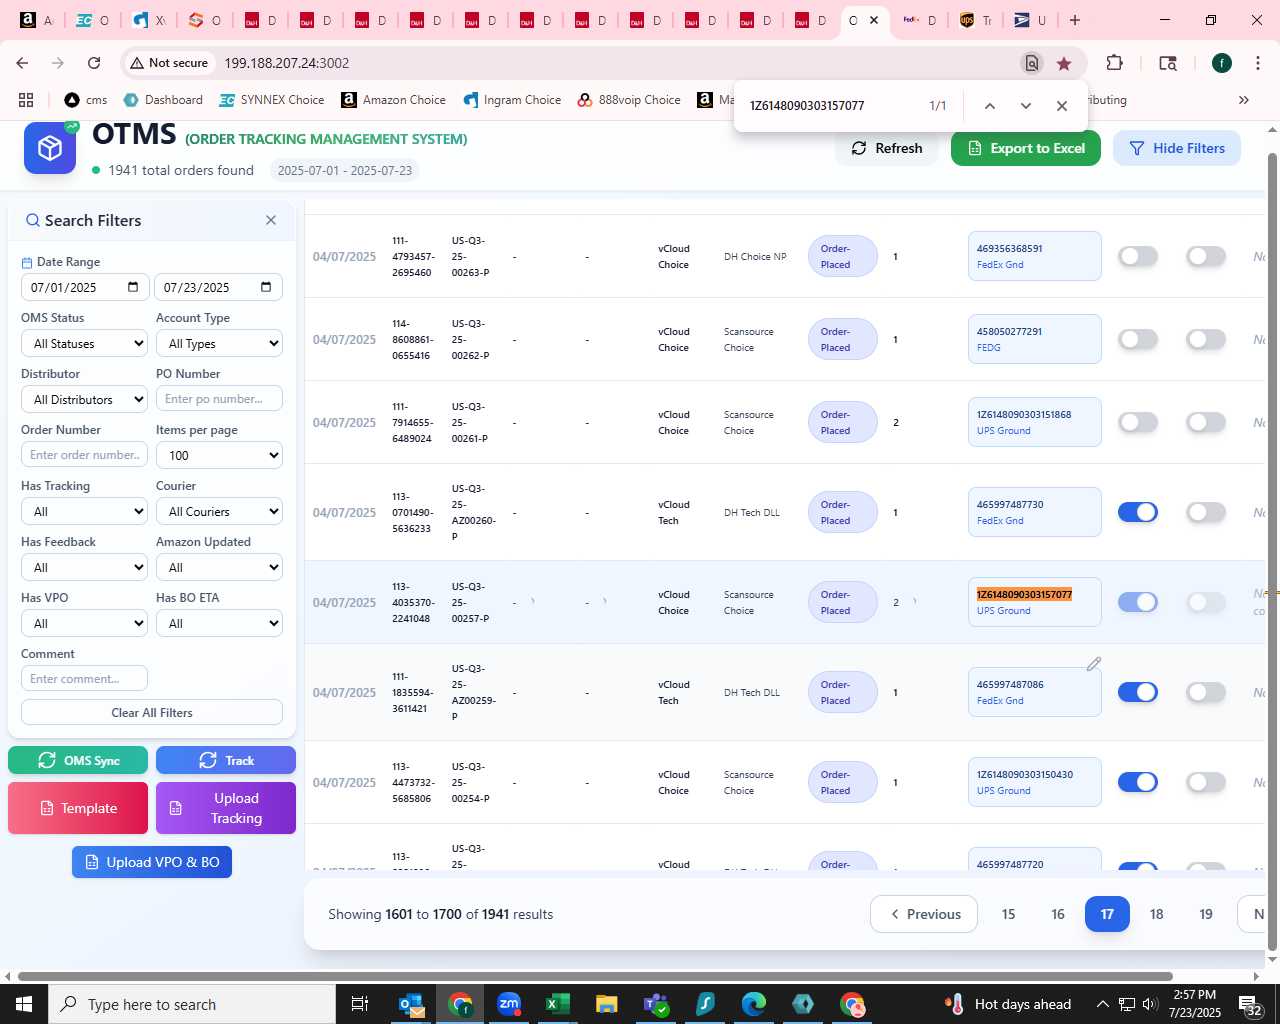Open Outlook from the taskbar

tap(411, 1004)
